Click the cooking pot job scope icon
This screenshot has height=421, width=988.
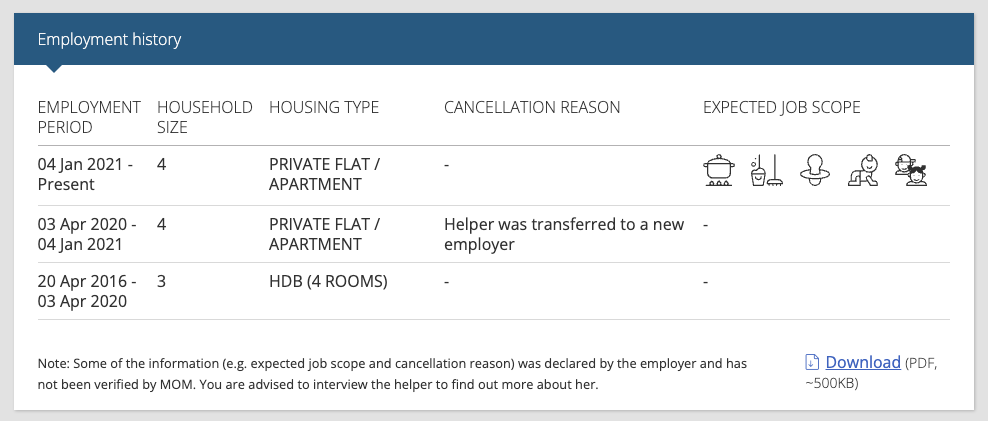point(719,171)
